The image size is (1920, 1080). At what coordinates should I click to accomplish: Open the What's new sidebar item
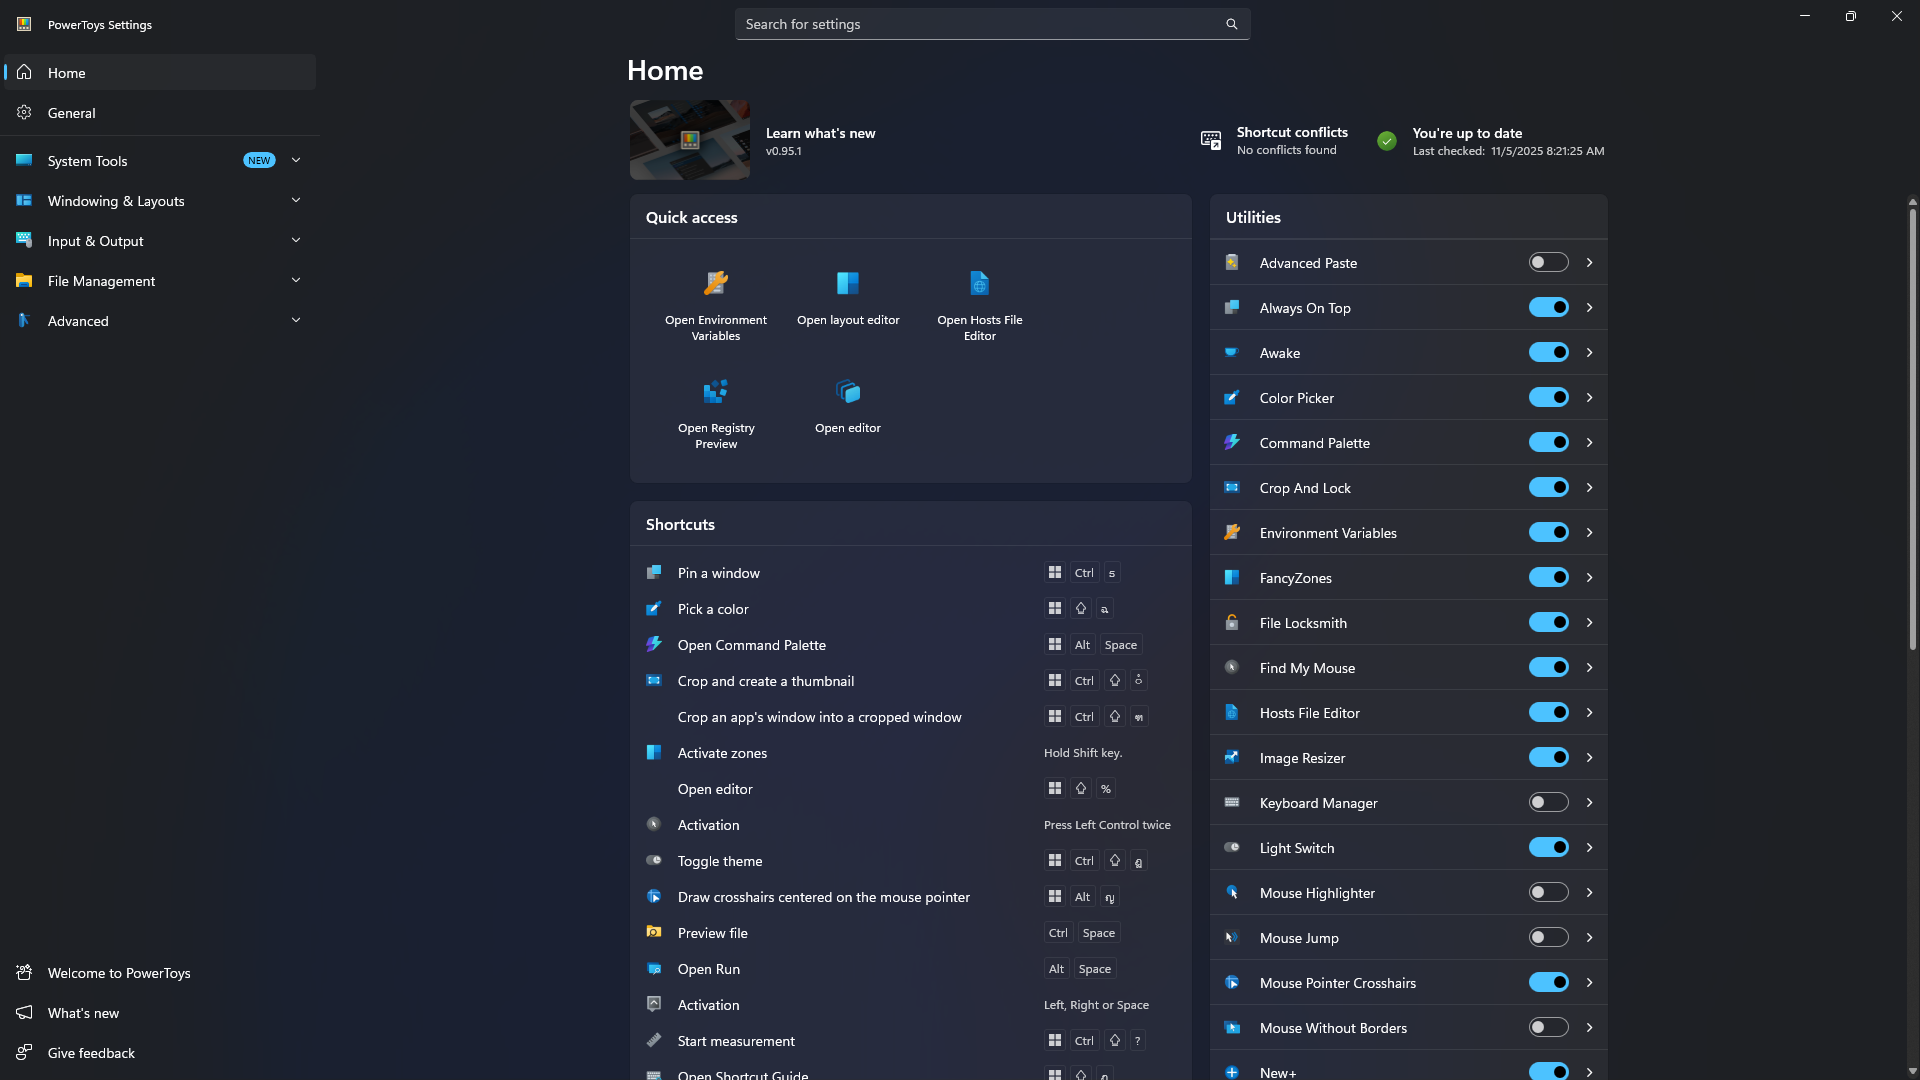[x=83, y=1013]
